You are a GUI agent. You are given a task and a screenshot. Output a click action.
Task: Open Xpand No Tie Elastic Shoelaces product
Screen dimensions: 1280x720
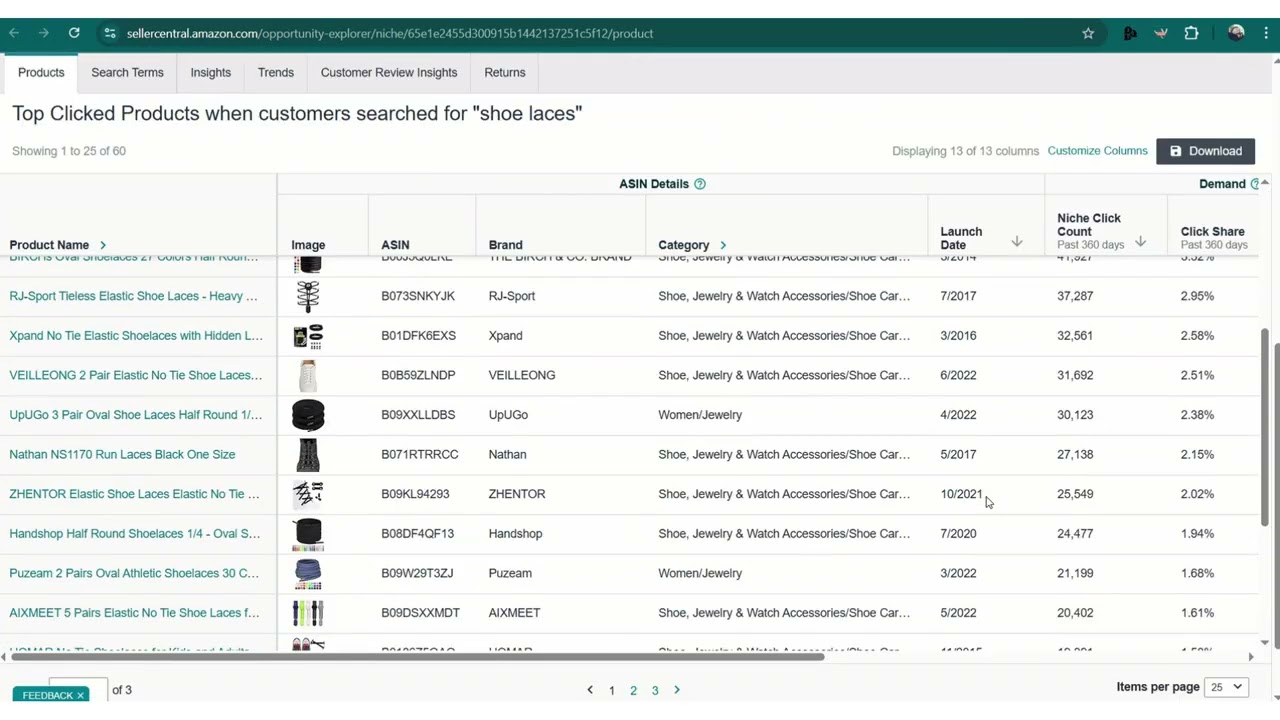136,336
